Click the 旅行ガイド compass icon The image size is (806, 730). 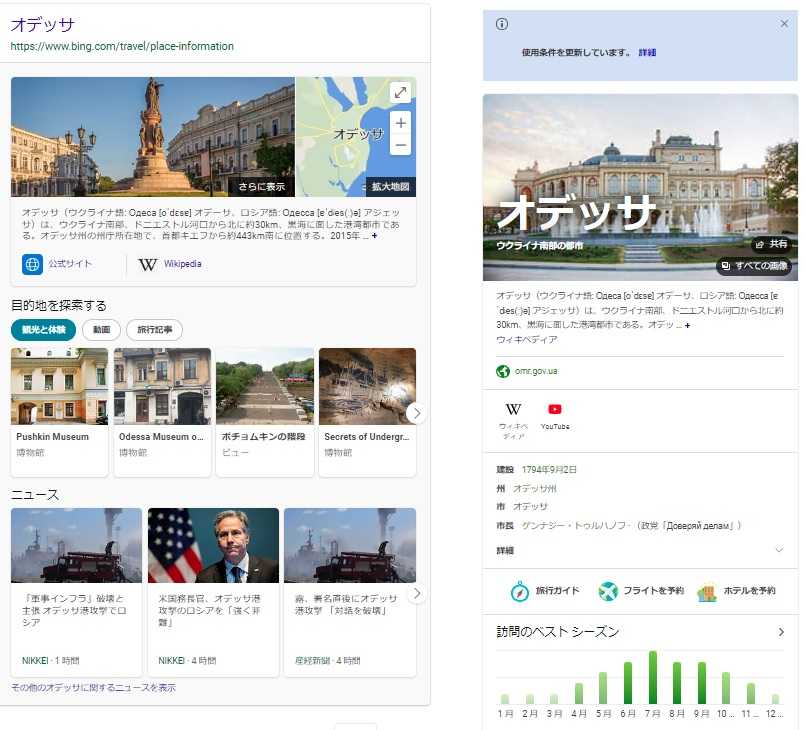[519, 591]
